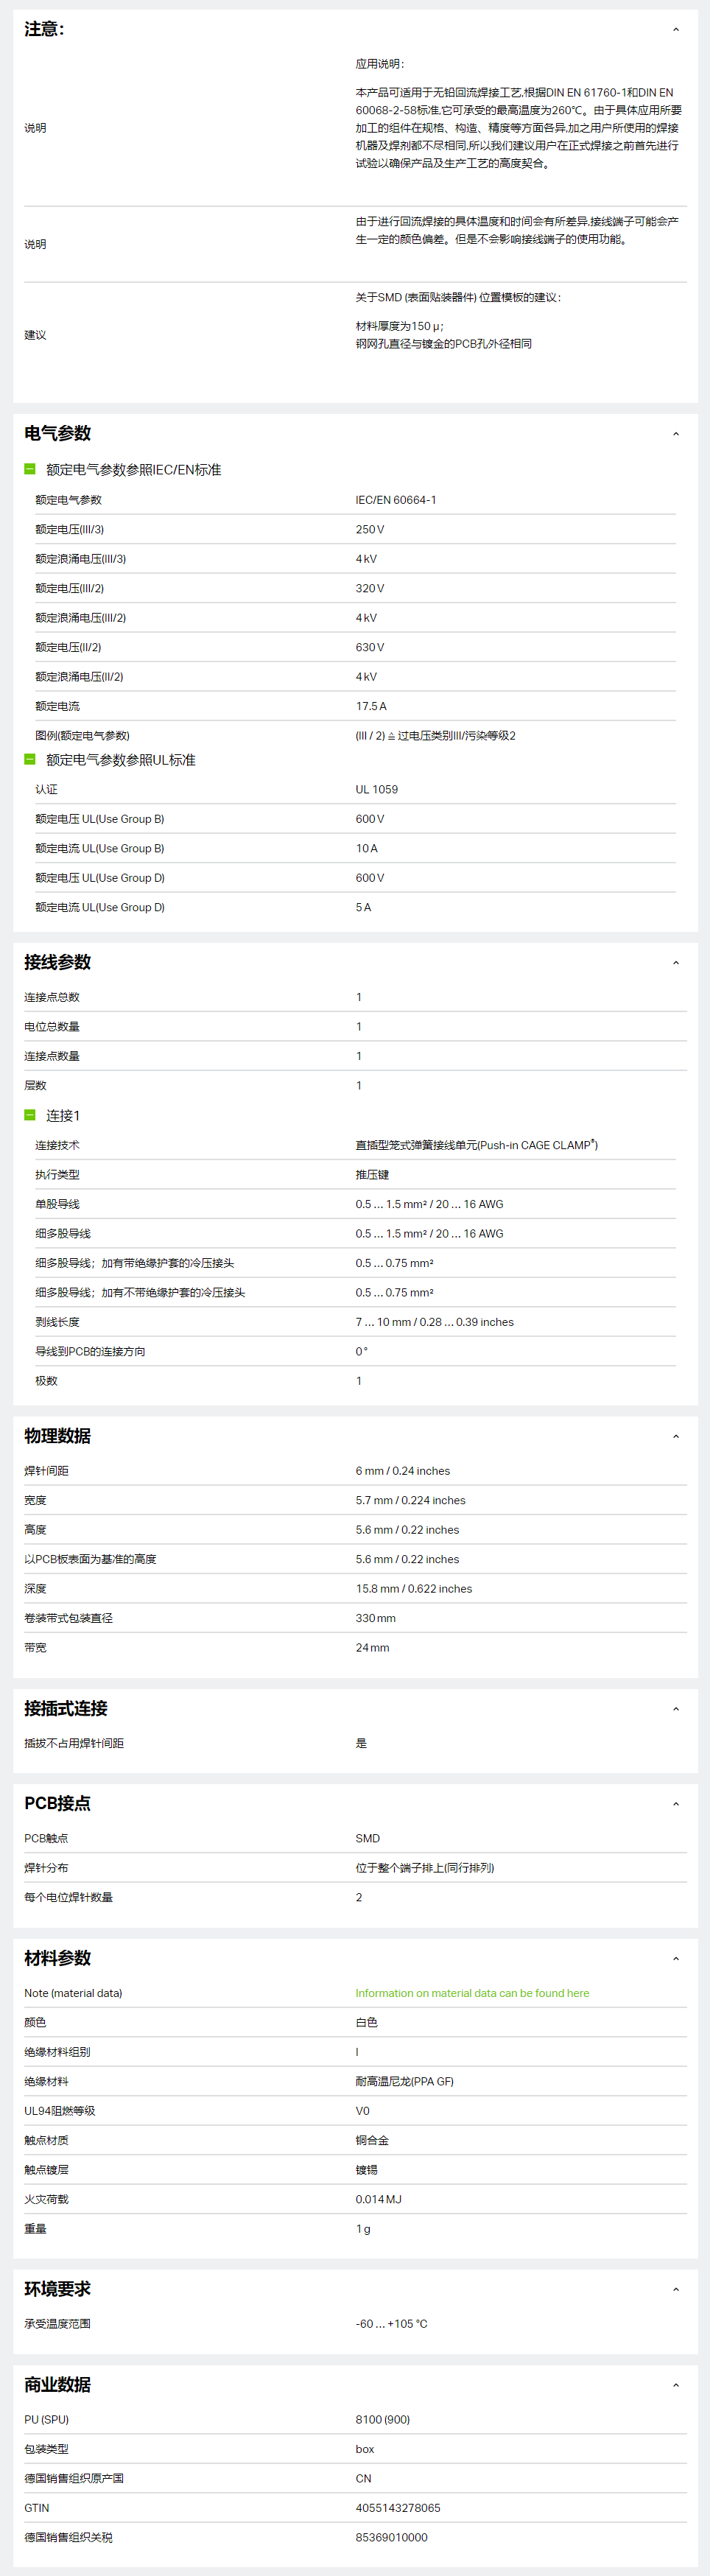The height and width of the screenshot is (2576, 710).
Task: Click the 接线参数 section heading
Action: click(x=58, y=962)
